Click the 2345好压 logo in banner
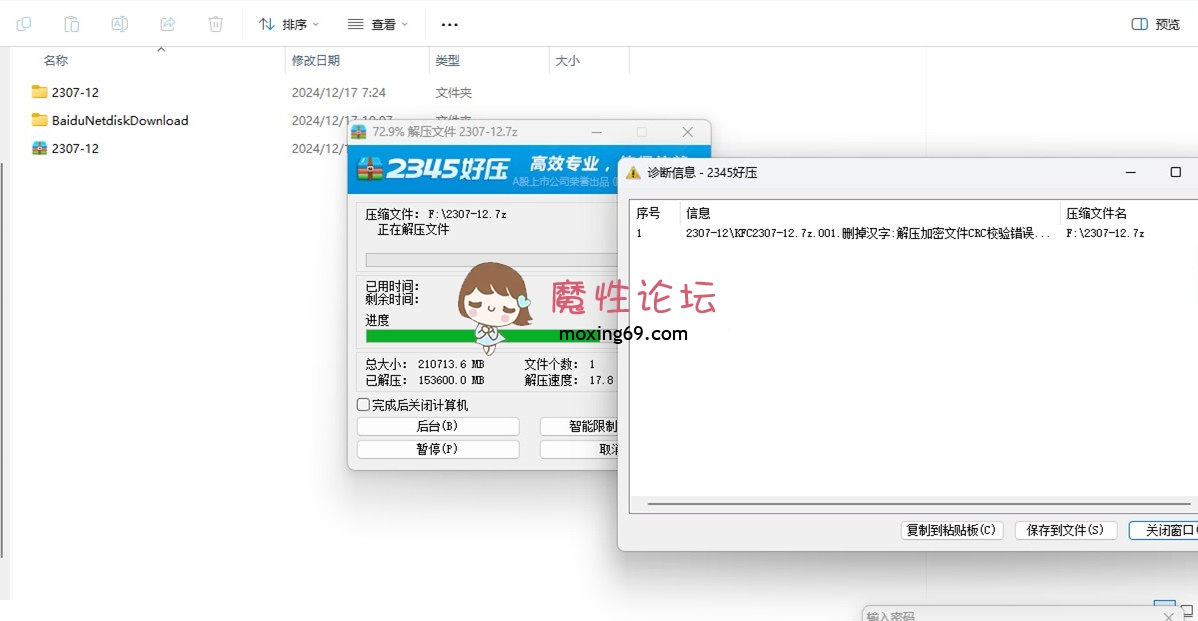Image resolution: width=1198 pixels, height=621 pixels. 433,168
